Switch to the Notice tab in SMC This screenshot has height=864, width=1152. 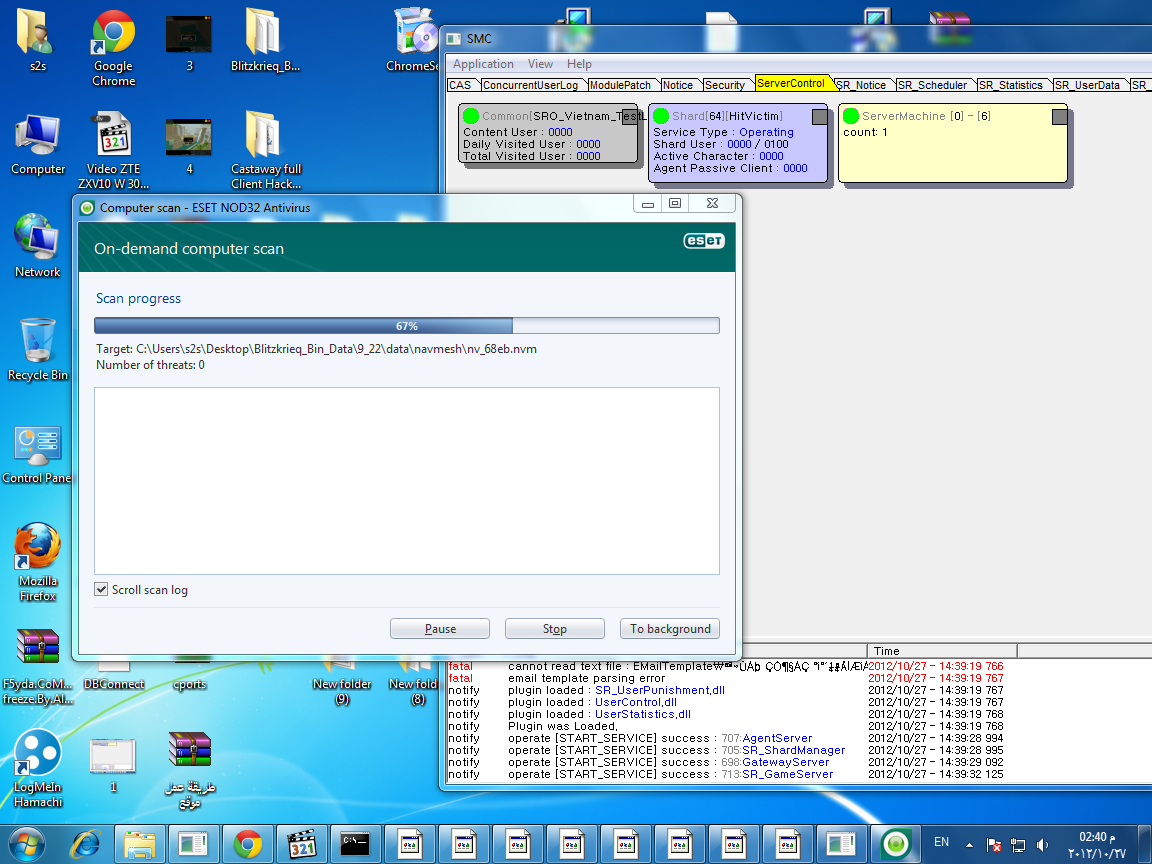pyautogui.click(x=677, y=85)
